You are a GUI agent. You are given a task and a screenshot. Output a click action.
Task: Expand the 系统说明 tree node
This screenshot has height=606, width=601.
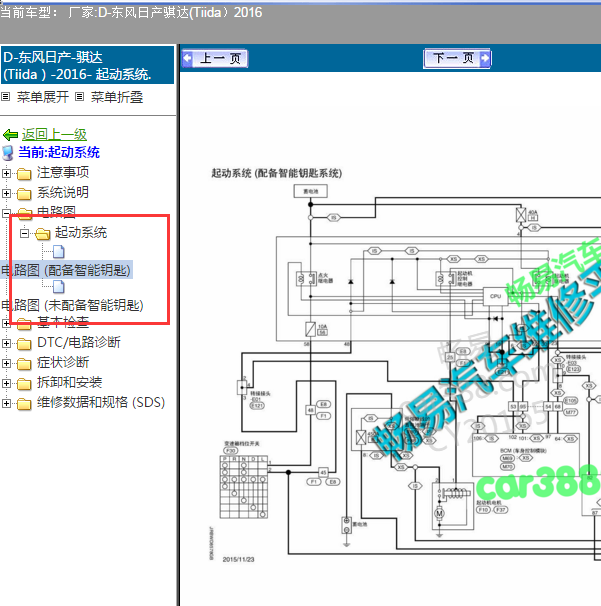(x=6, y=193)
